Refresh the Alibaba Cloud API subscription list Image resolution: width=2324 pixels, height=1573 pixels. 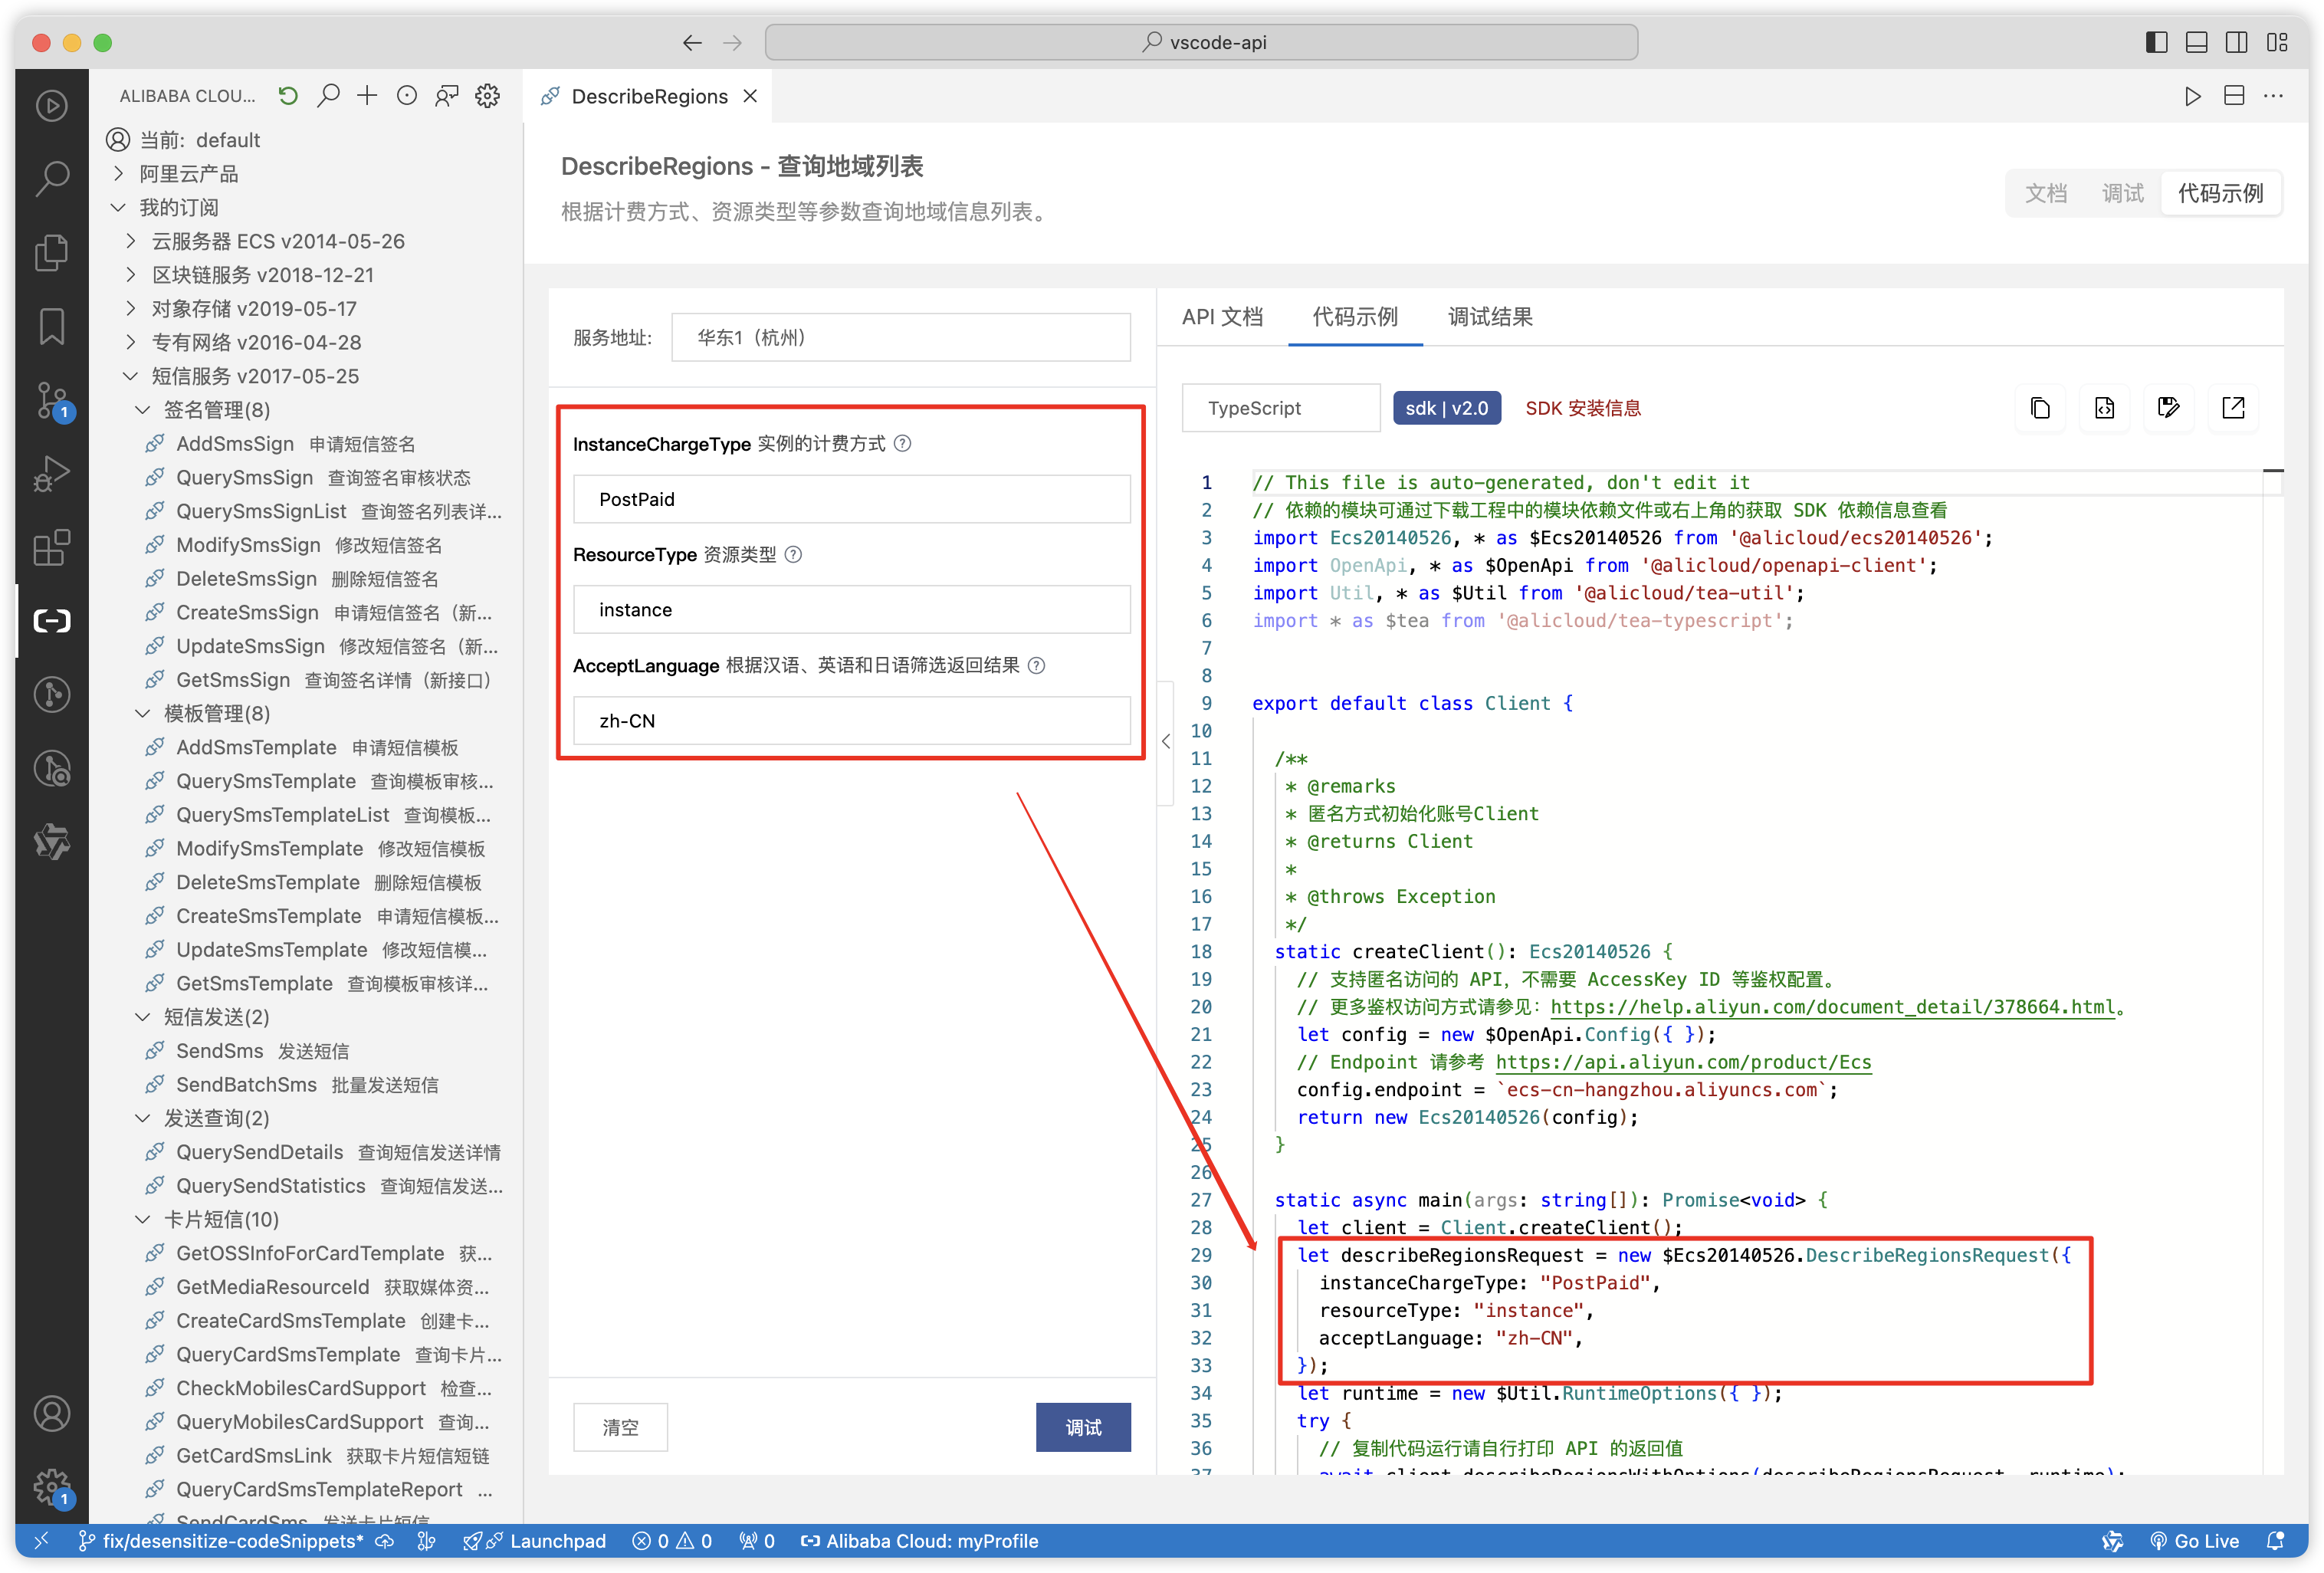point(288,95)
